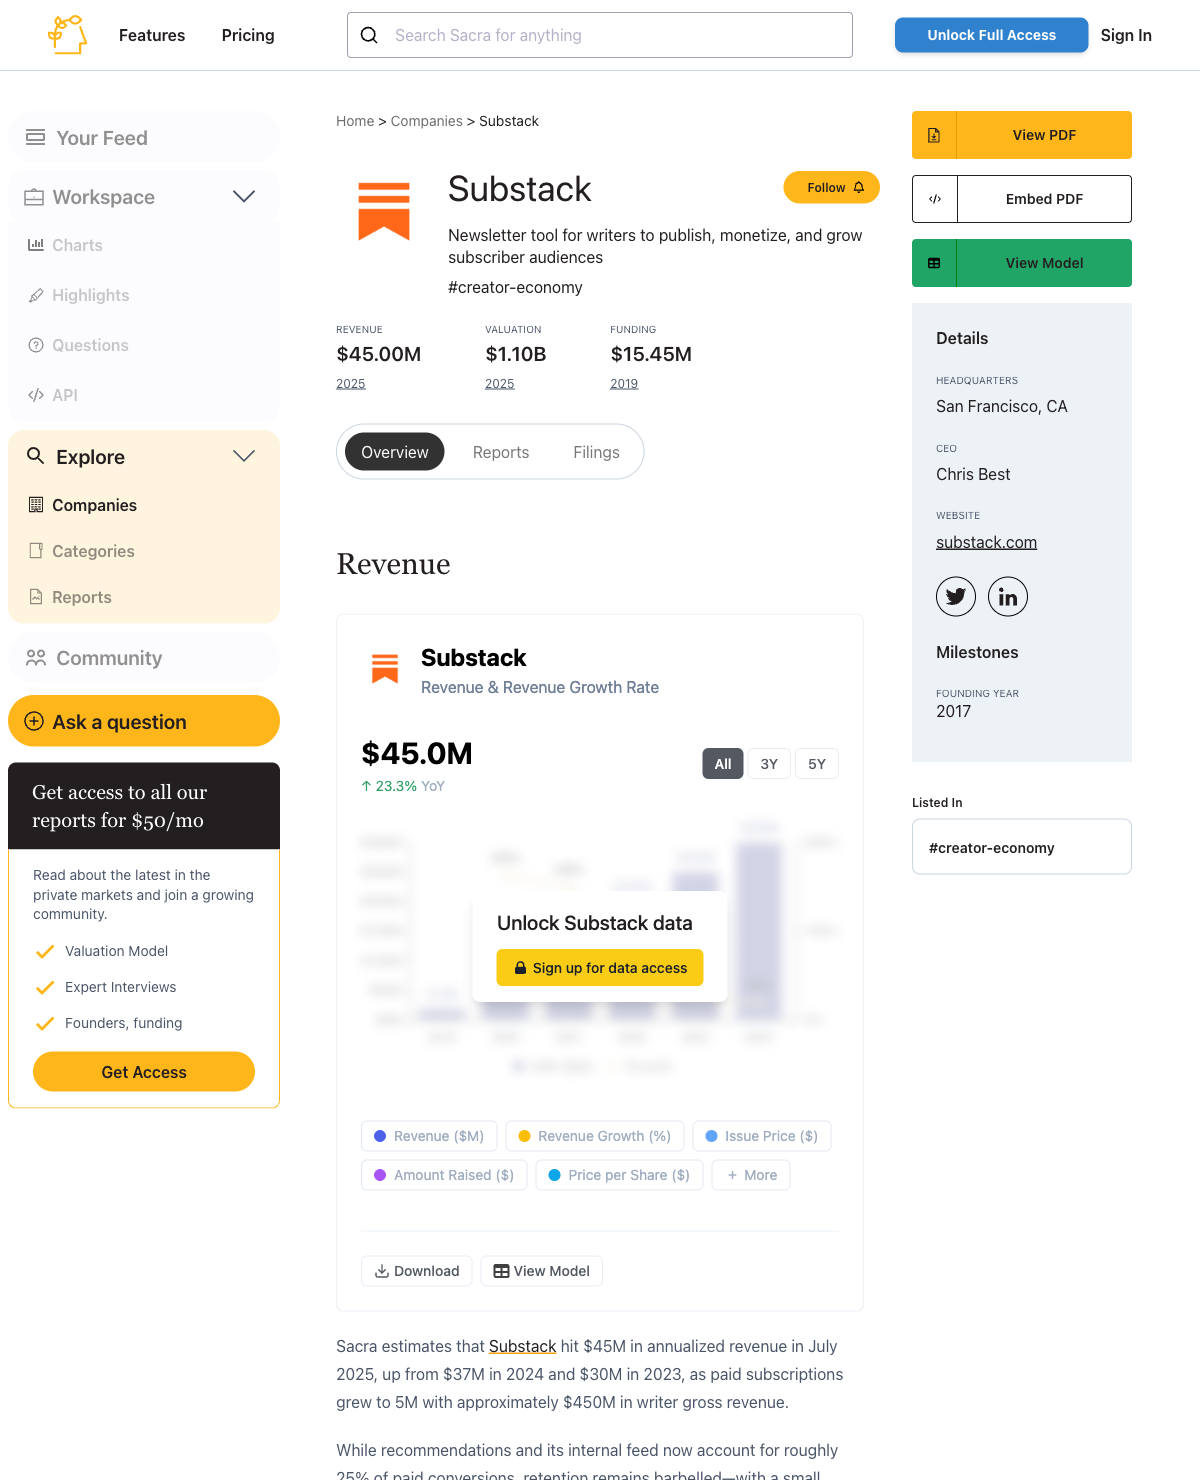Open Substack's Twitter profile icon

(956, 597)
